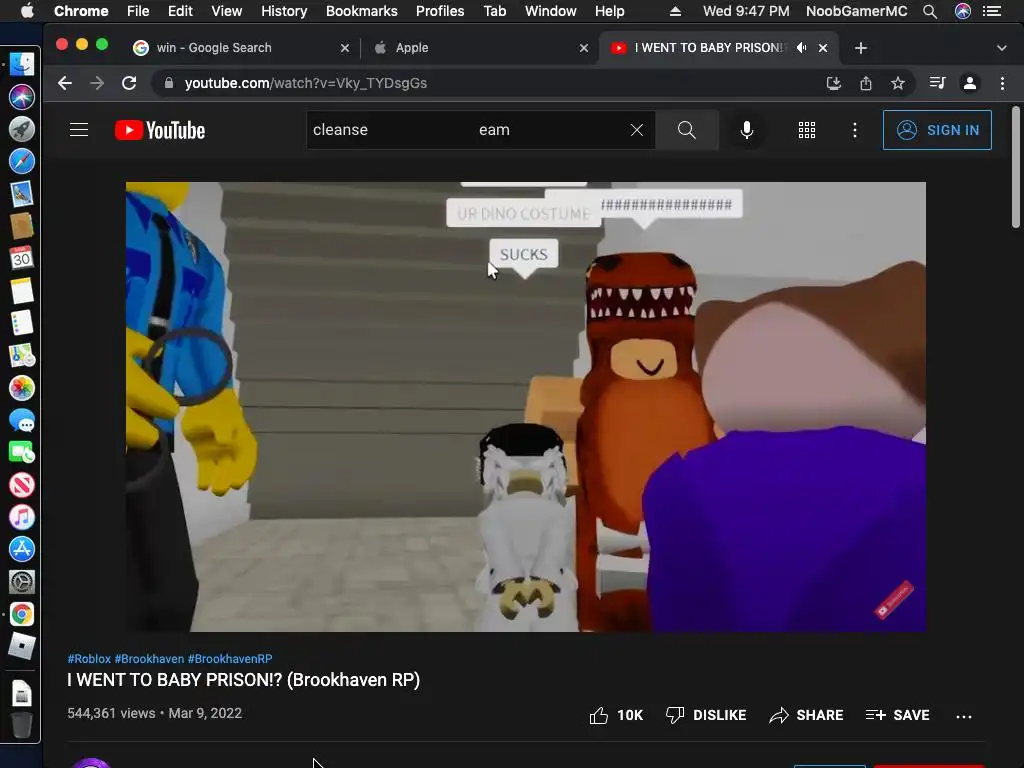This screenshot has width=1024, height=768.
Task: Sign in to YouTube
Action: 937,130
